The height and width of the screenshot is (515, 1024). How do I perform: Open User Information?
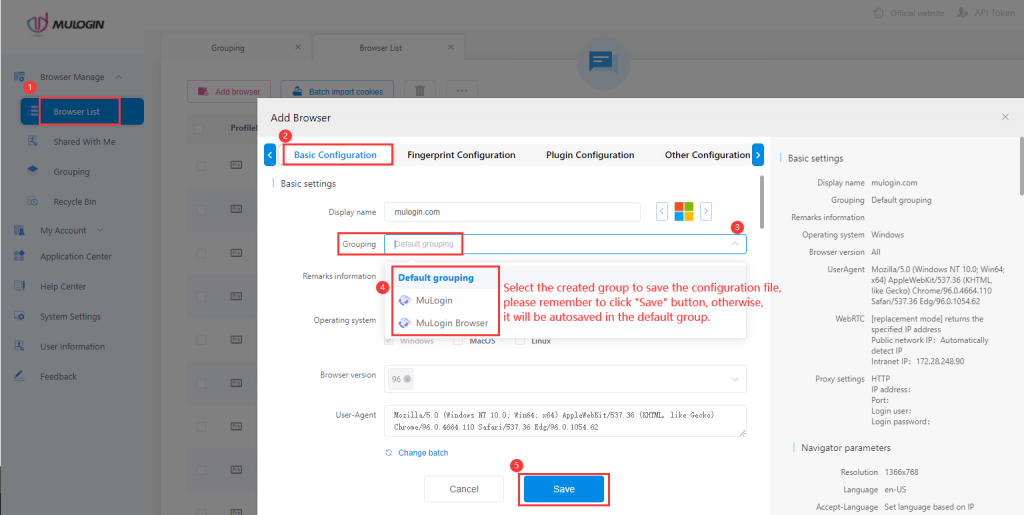click(x=72, y=347)
